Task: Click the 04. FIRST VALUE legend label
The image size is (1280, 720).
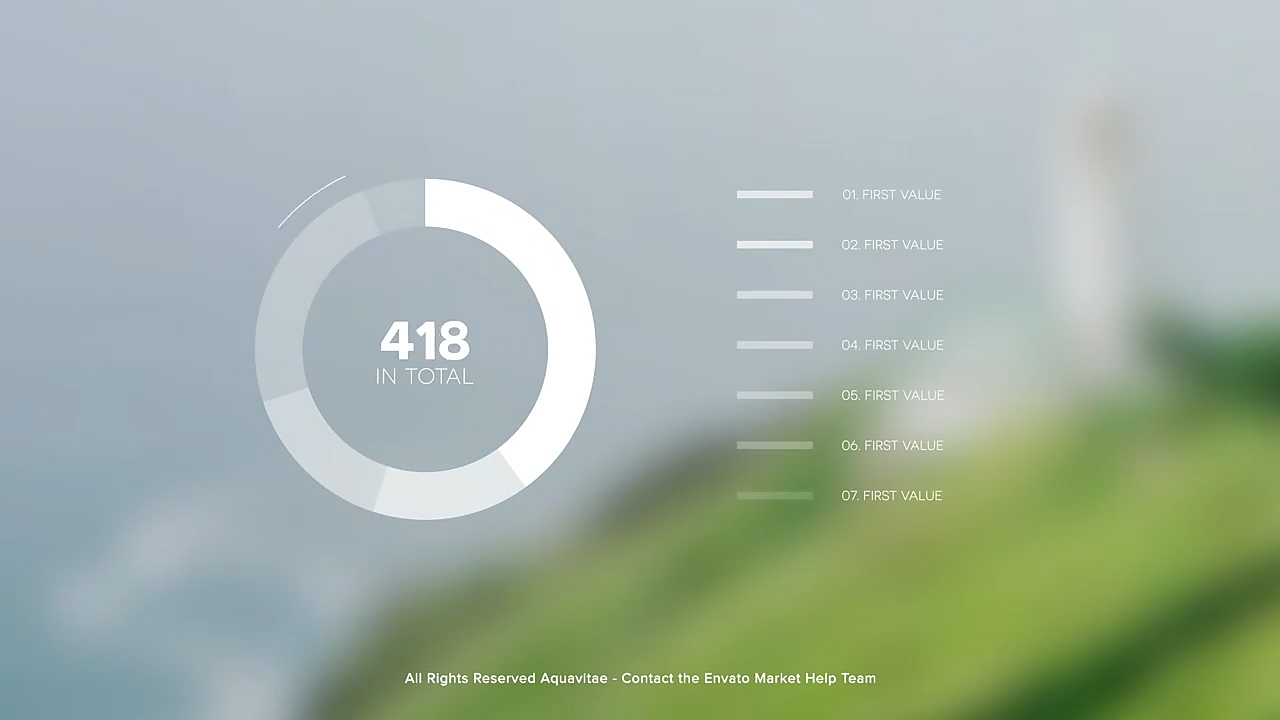Action: pyautogui.click(x=892, y=345)
